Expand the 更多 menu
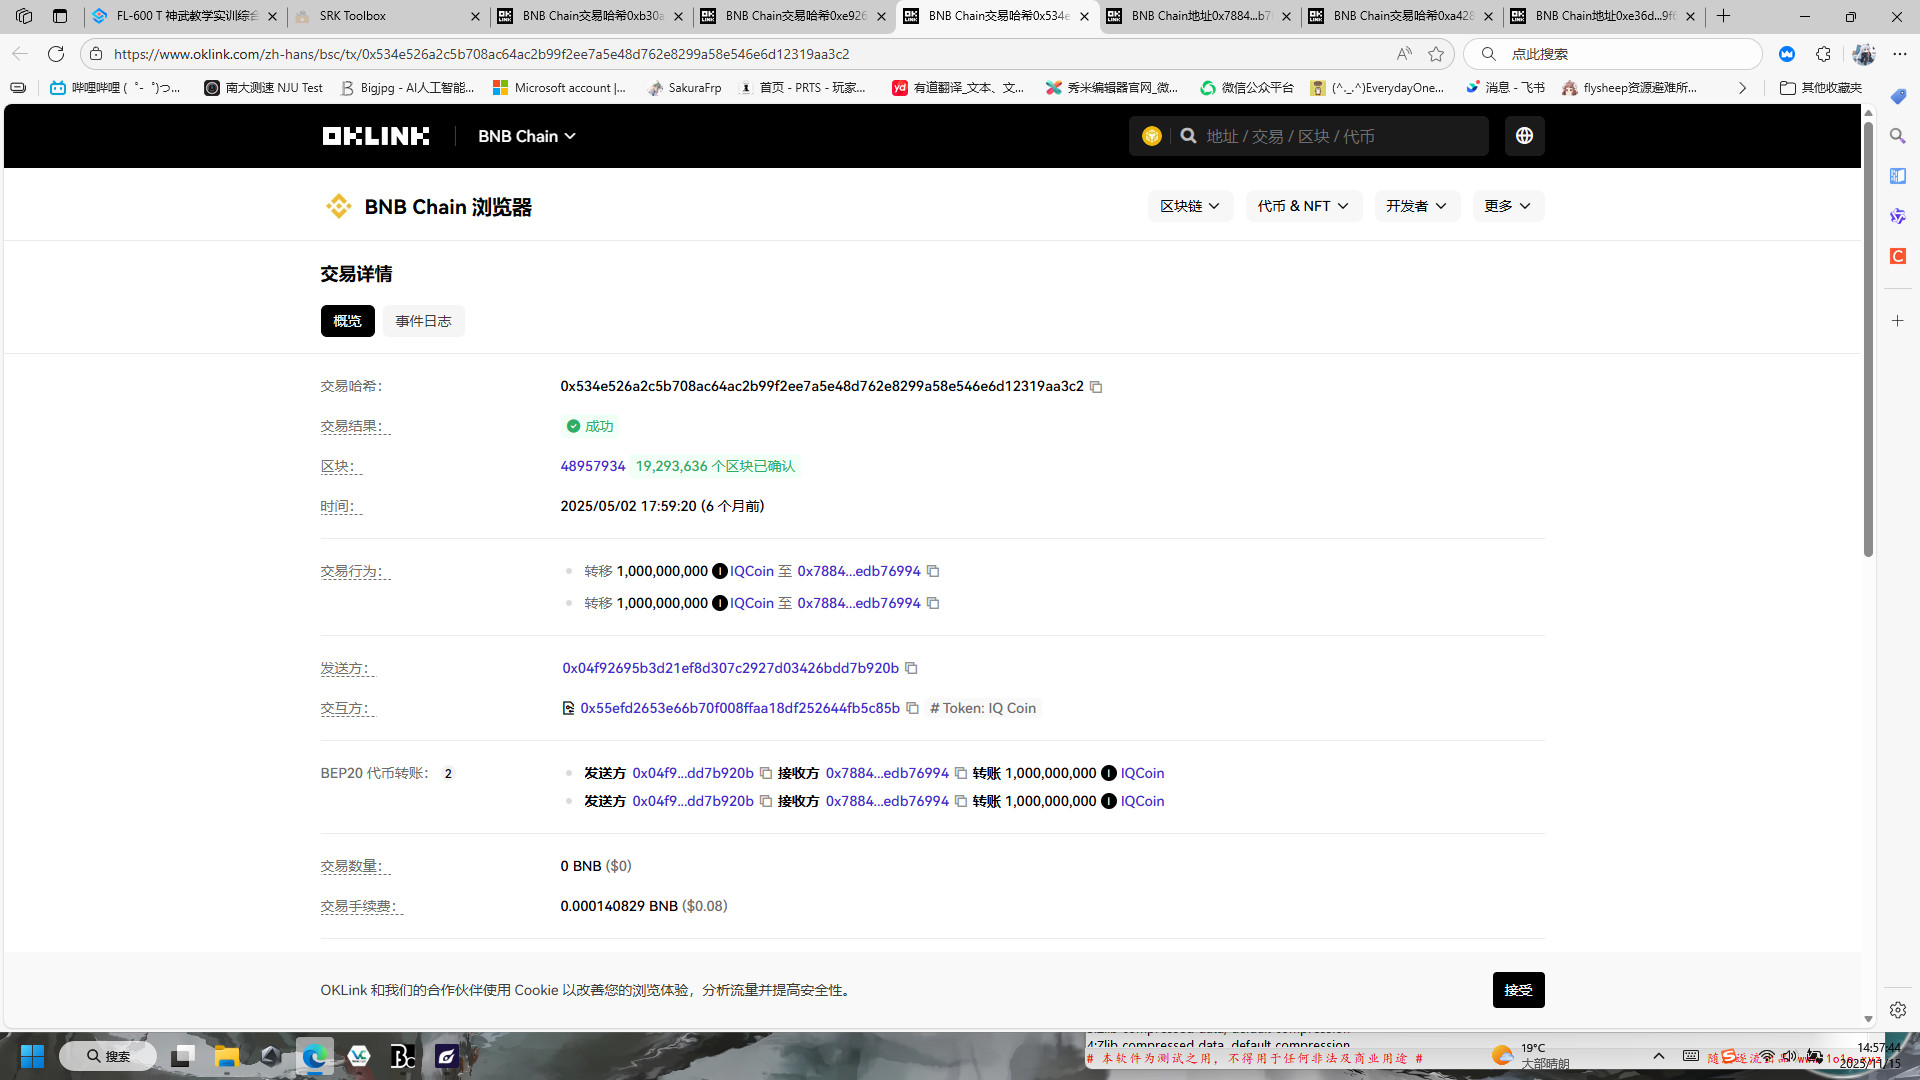This screenshot has height=1080, width=1920. click(1507, 206)
